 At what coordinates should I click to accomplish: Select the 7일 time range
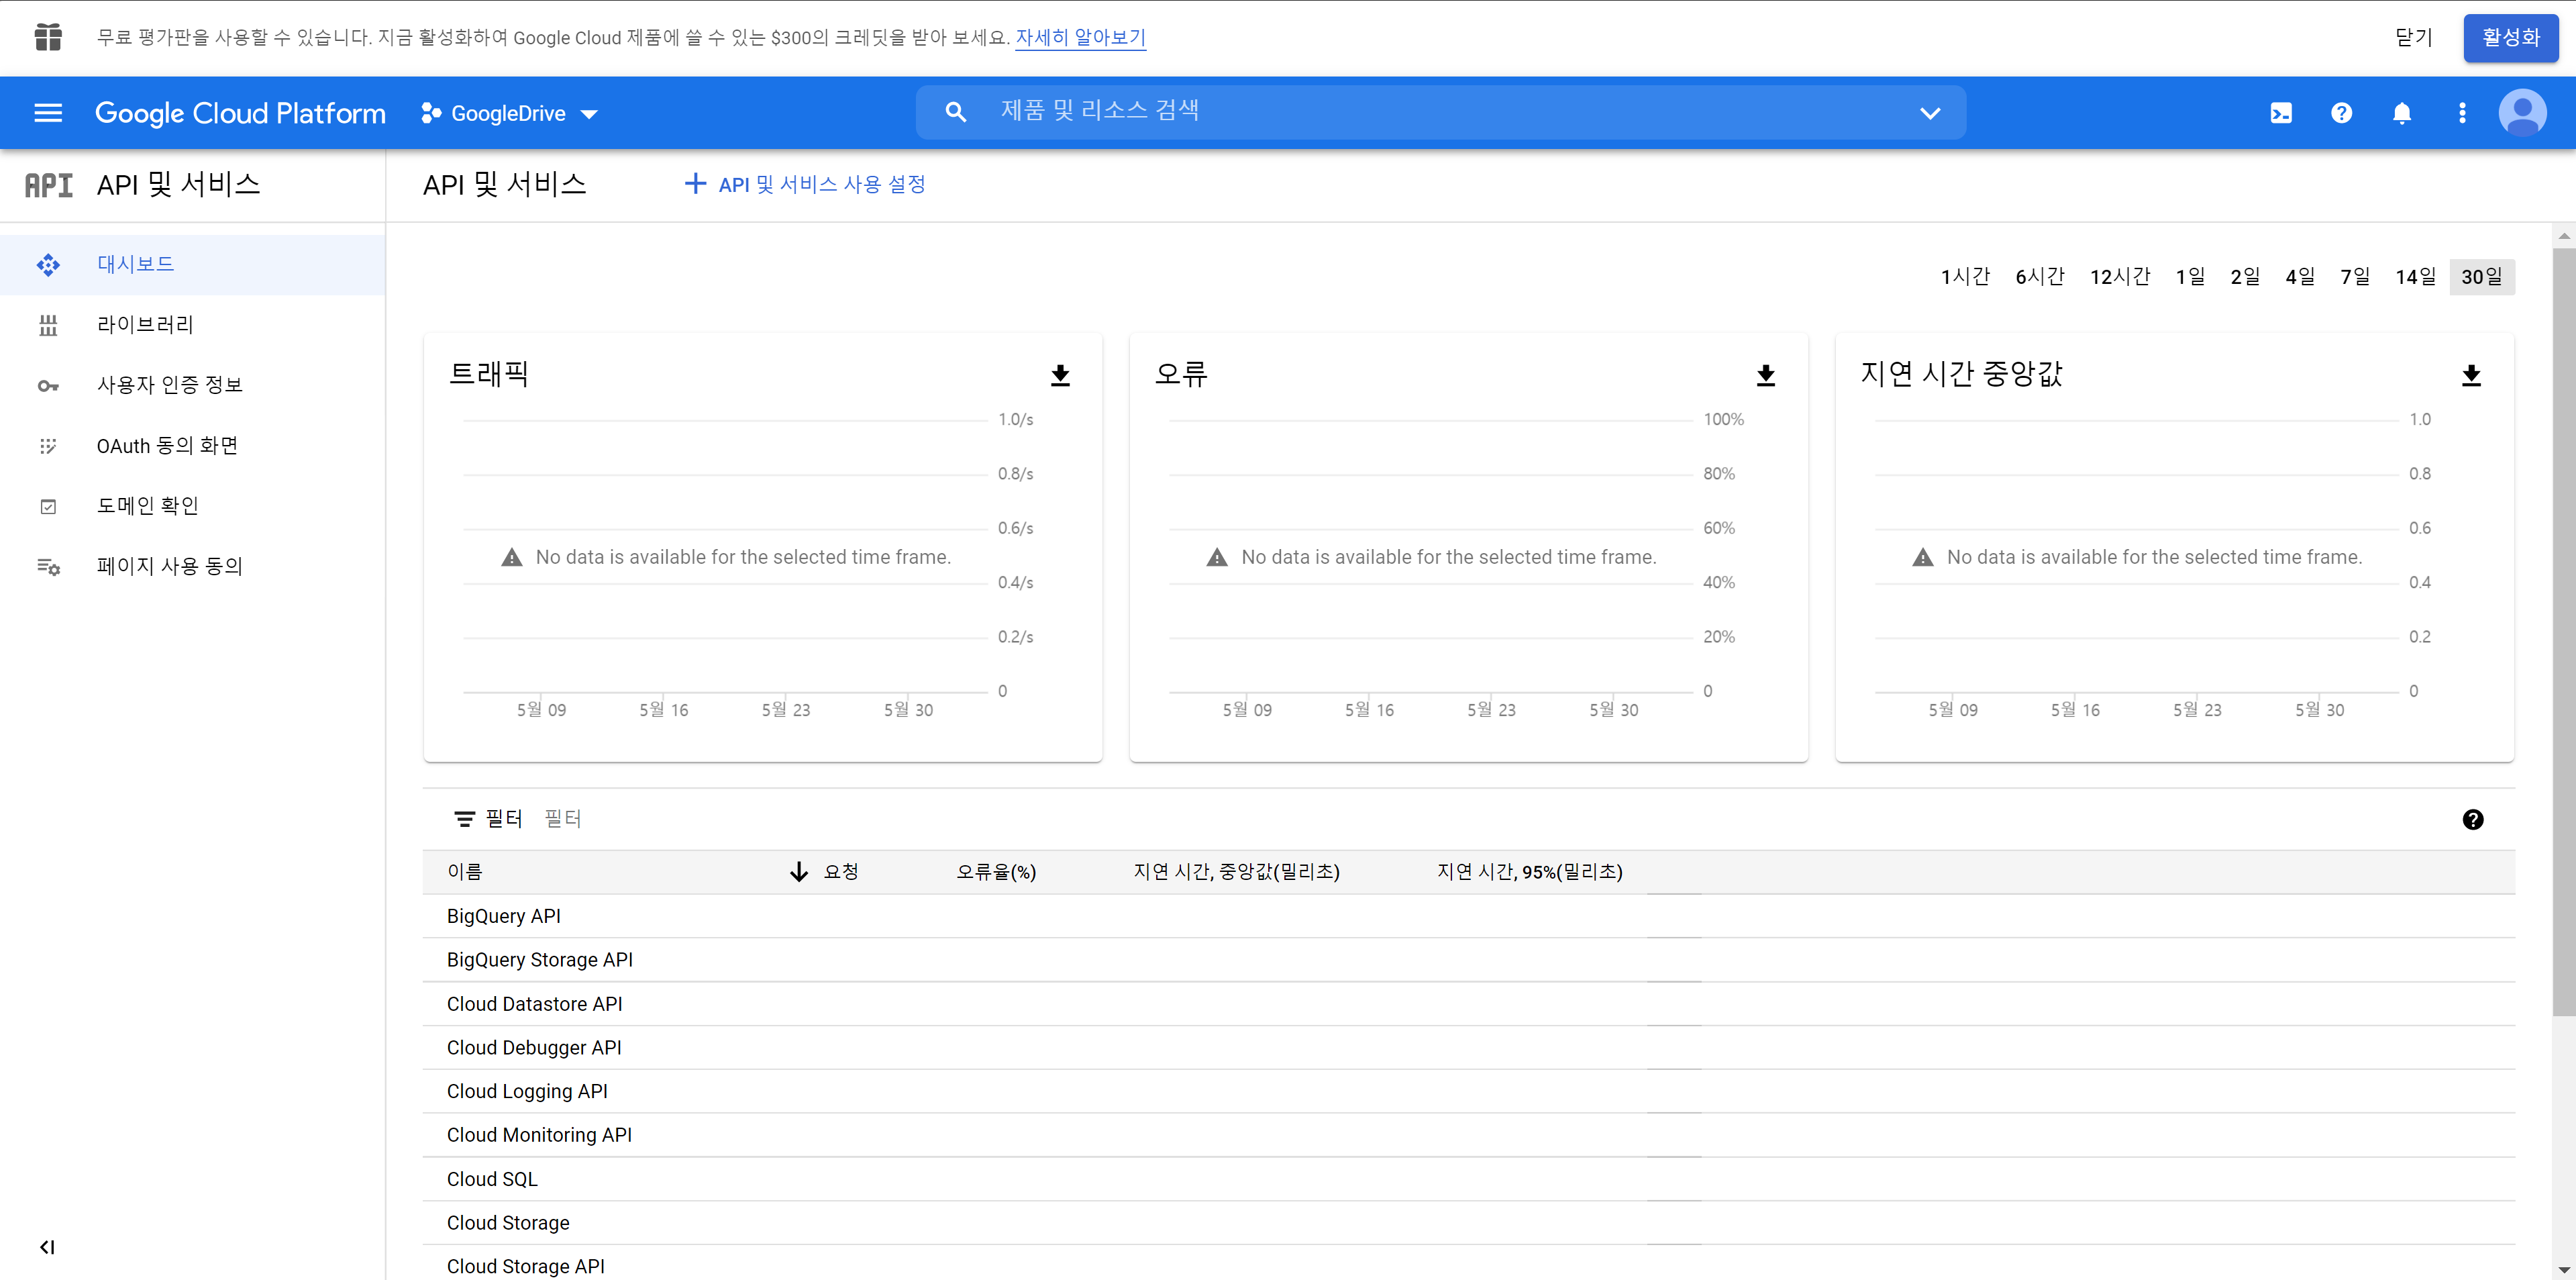pyautogui.click(x=2354, y=277)
